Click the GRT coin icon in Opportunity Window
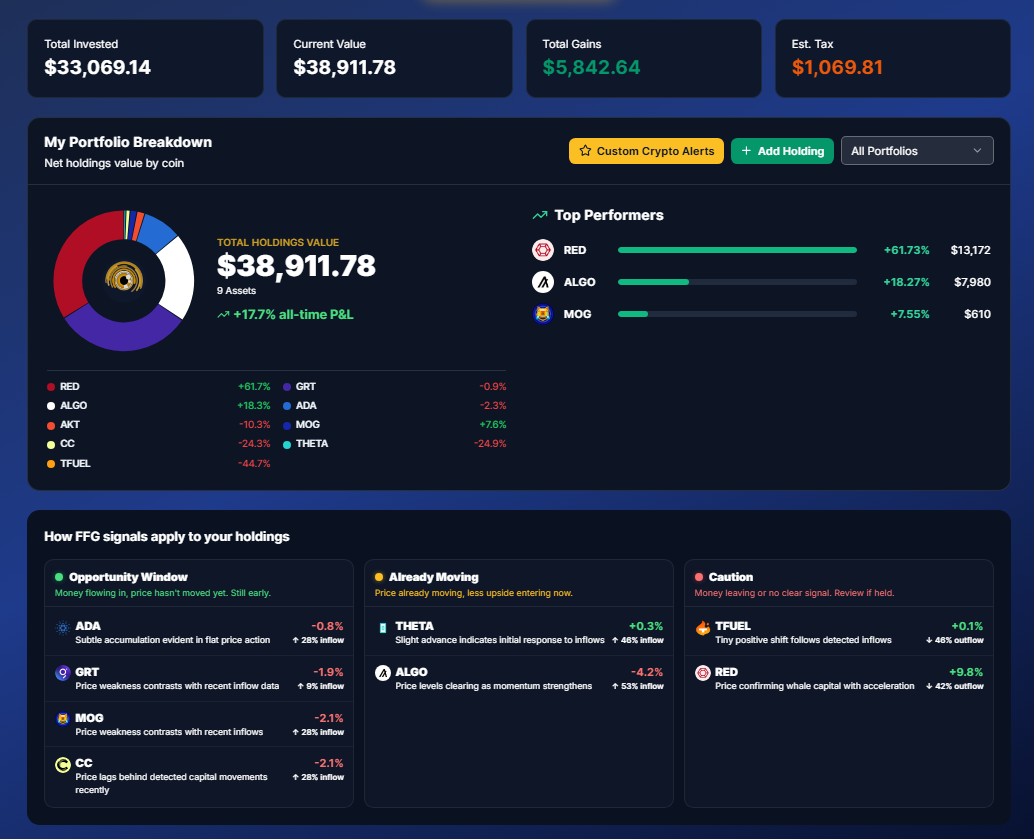Viewport: 1034px width, 839px height. [x=63, y=673]
